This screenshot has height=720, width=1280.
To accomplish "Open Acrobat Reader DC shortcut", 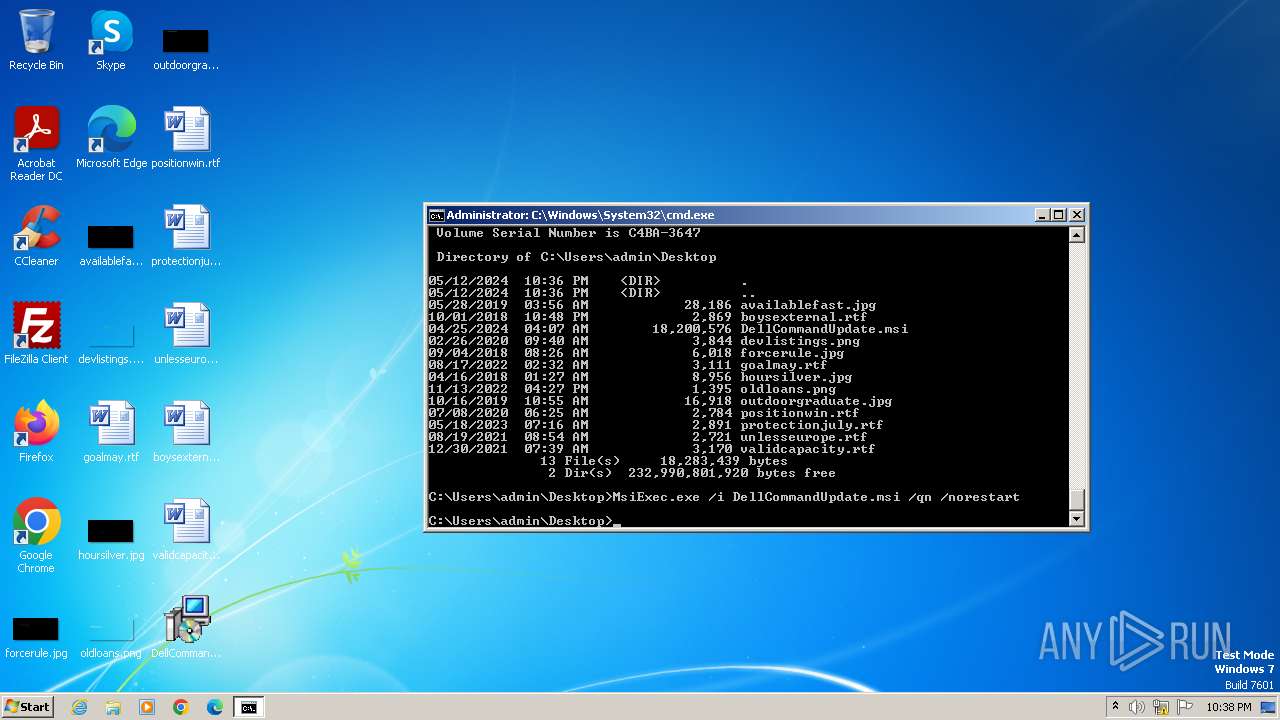I will [36, 143].
